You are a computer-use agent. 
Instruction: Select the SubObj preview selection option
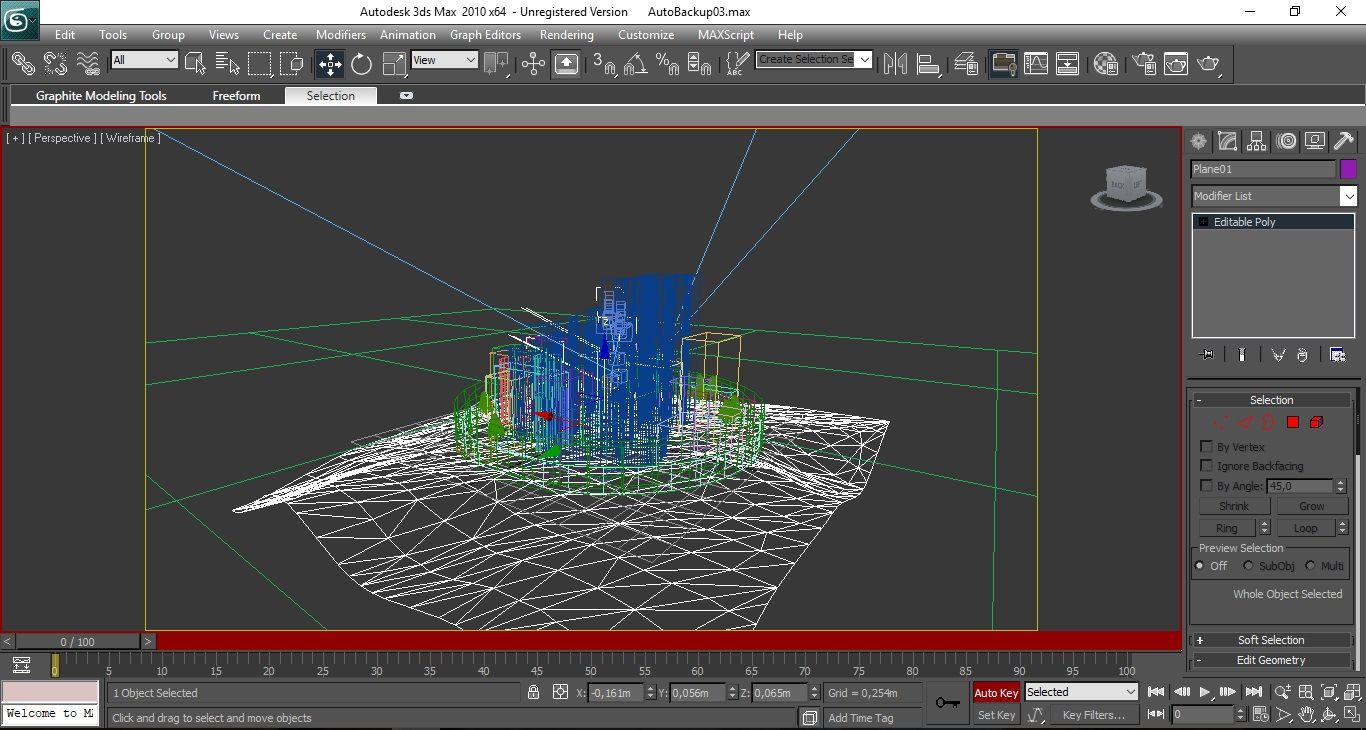coord(1248,566)
